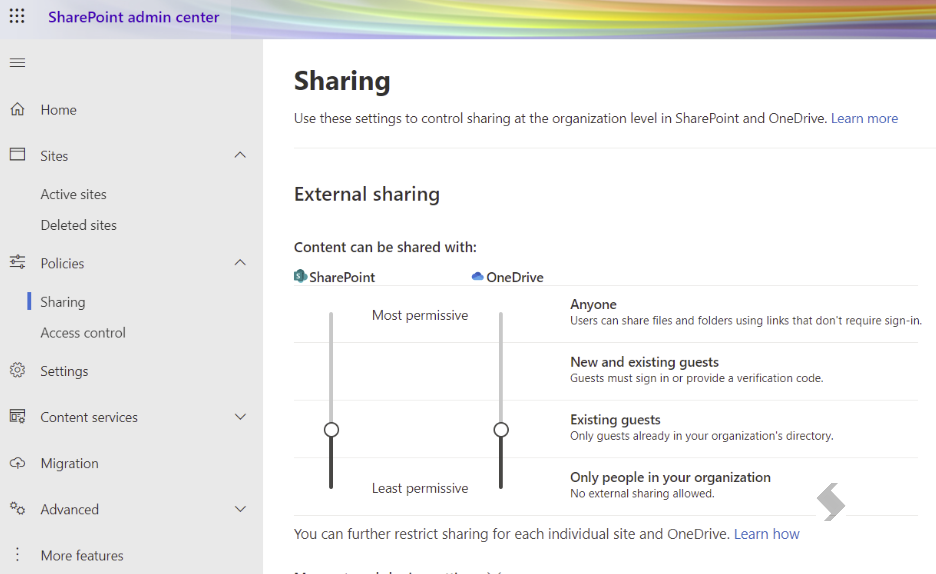
Task: Open the Advanced navigation label
Action: tap(69, 509)
